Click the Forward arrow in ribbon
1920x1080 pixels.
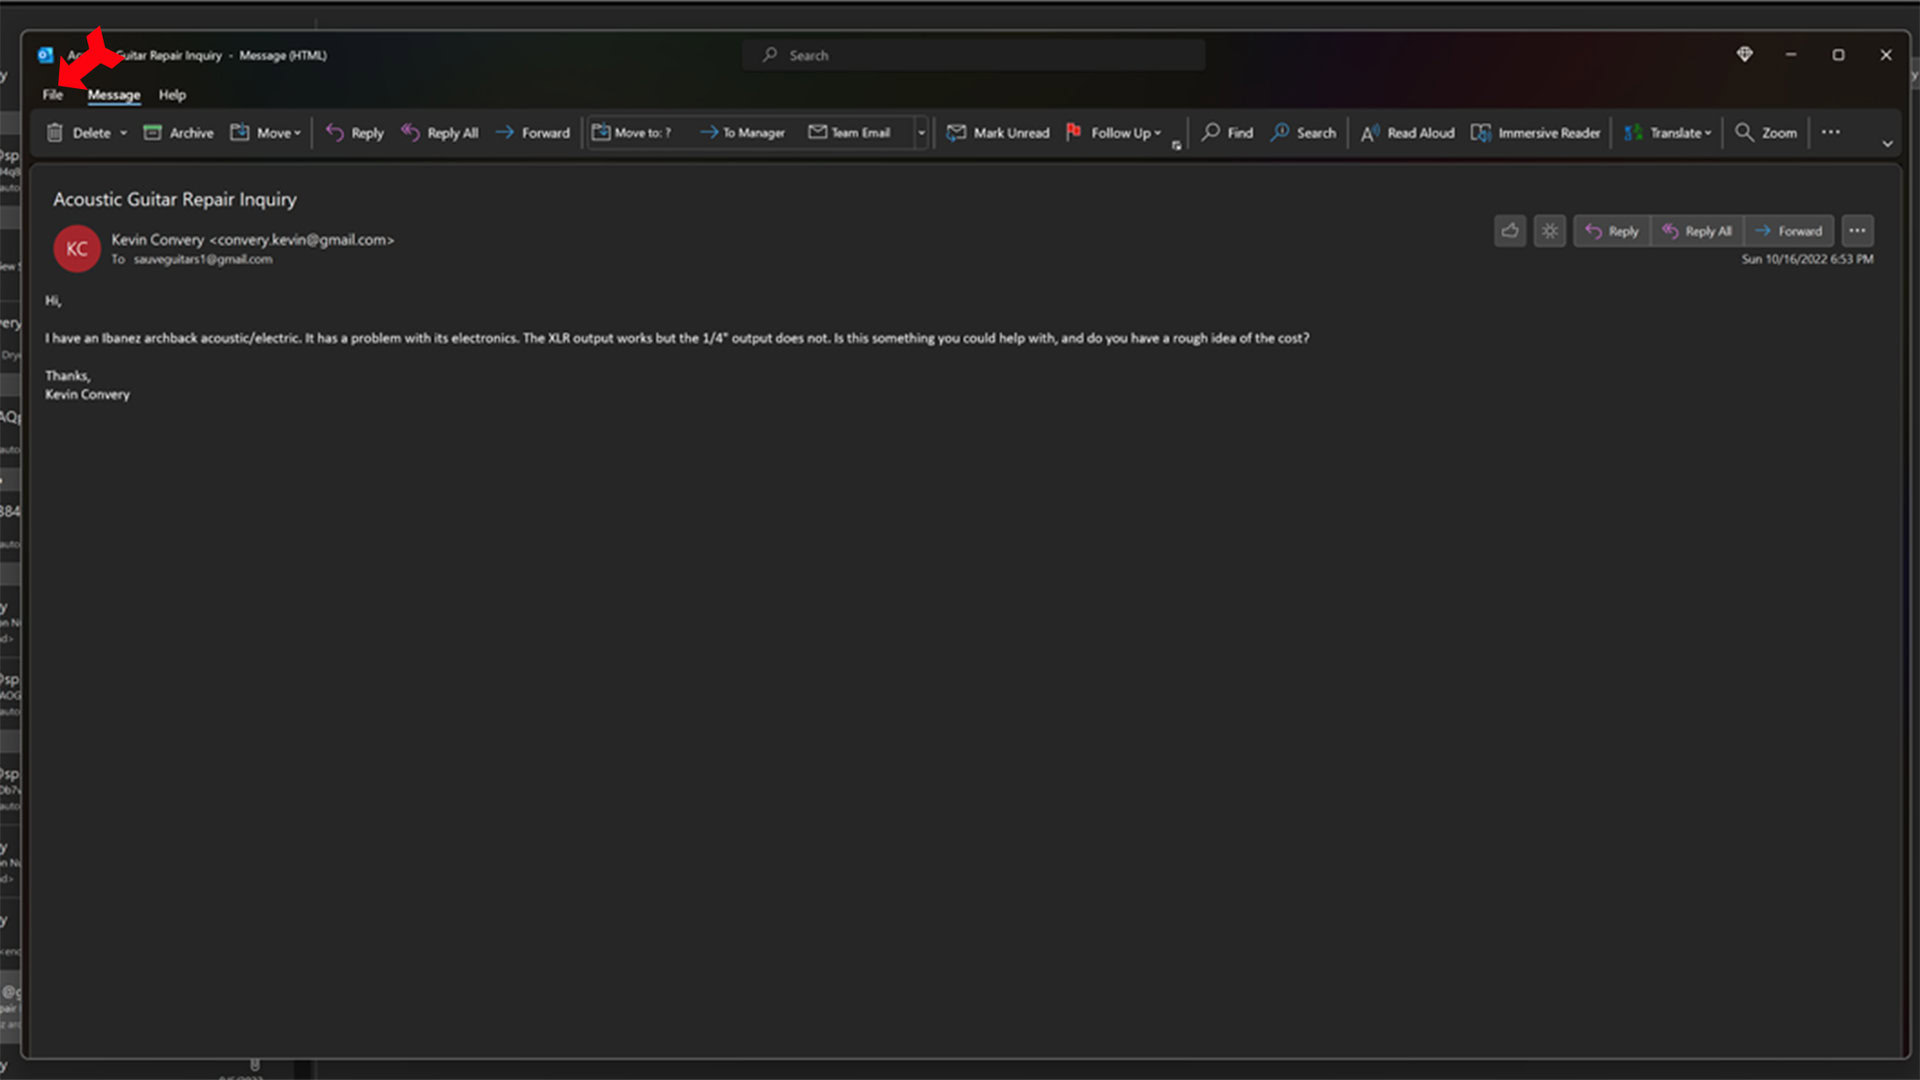click(505, 133)
